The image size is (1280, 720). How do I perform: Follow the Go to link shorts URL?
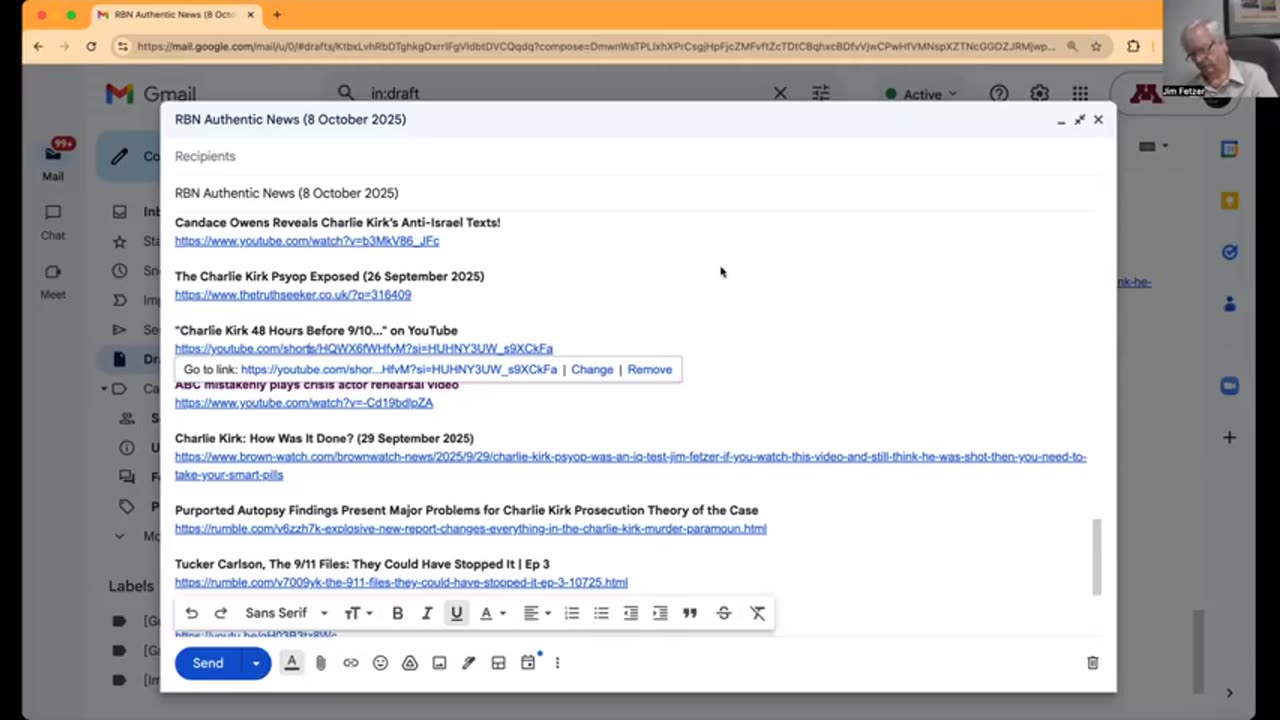[x=399, y=370]
